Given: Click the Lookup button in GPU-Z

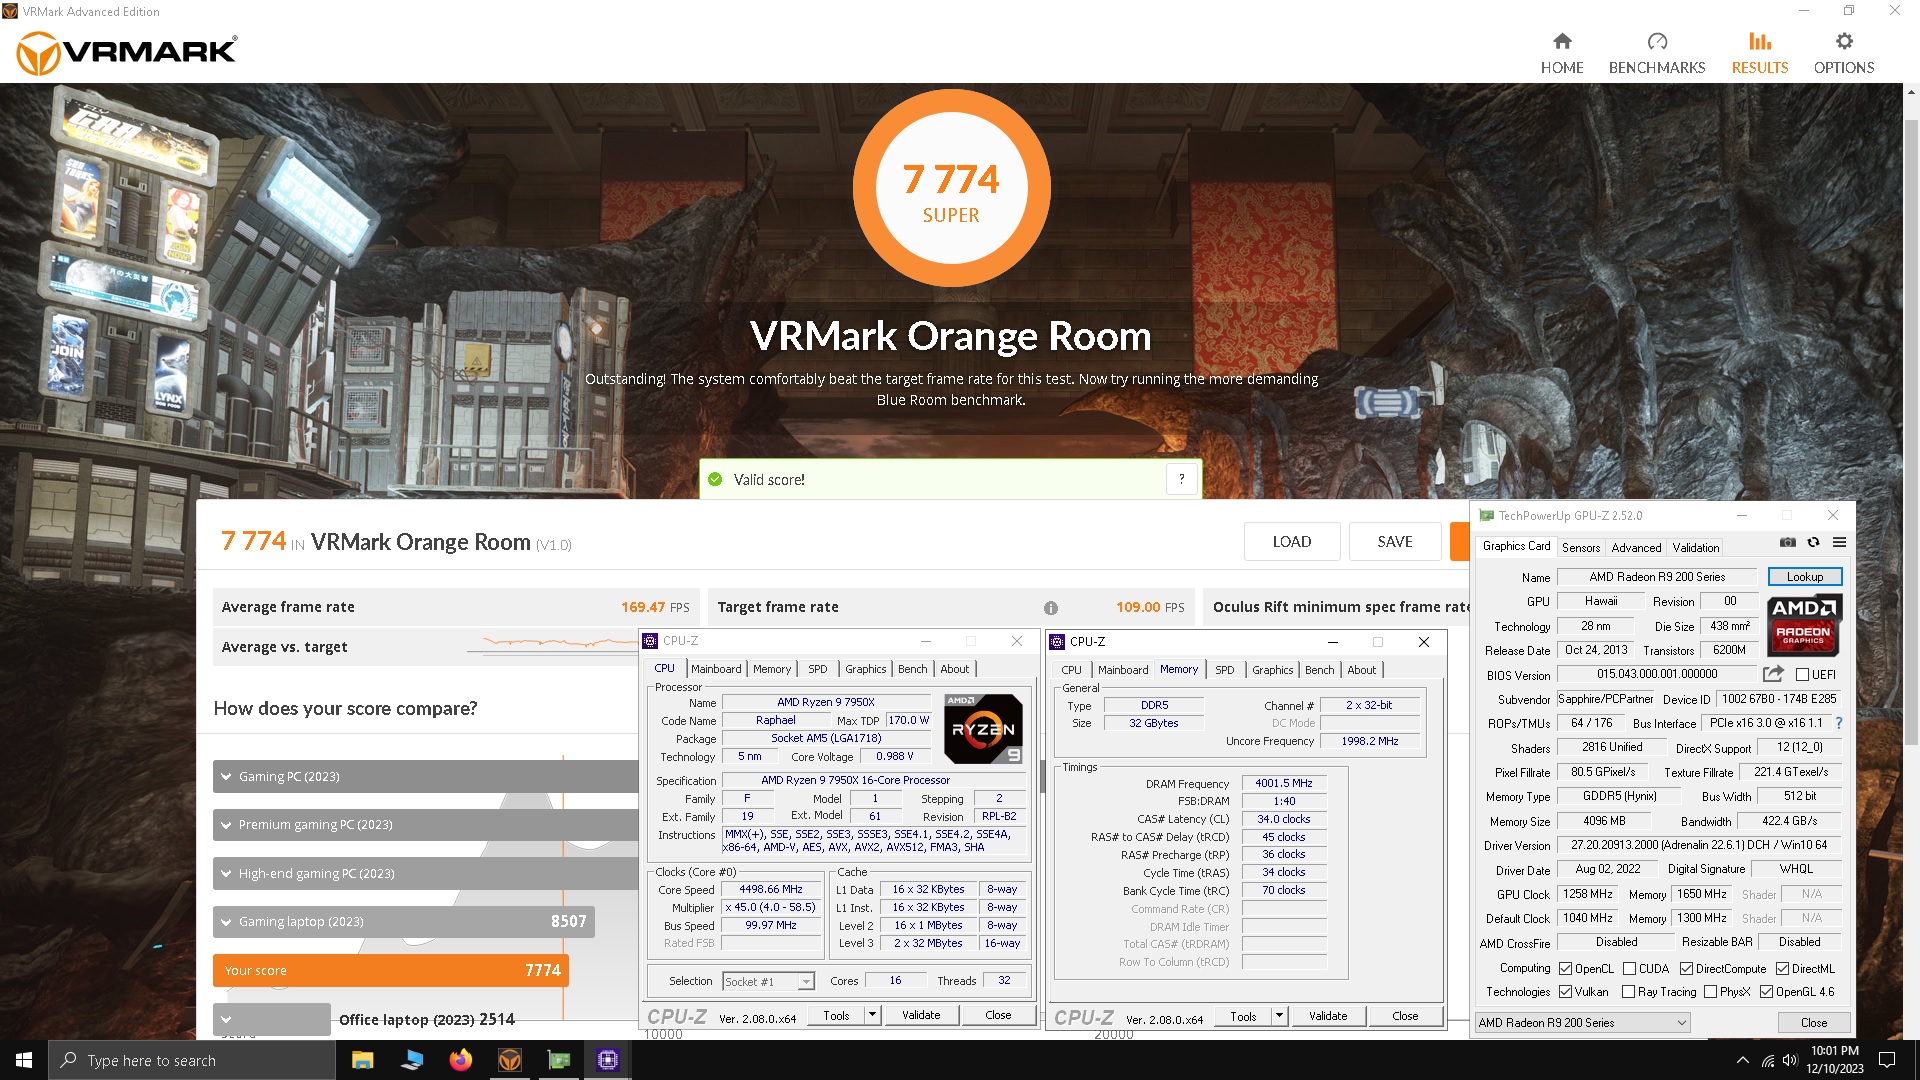Looking at the screenshot, I should tap(1805, 577).
